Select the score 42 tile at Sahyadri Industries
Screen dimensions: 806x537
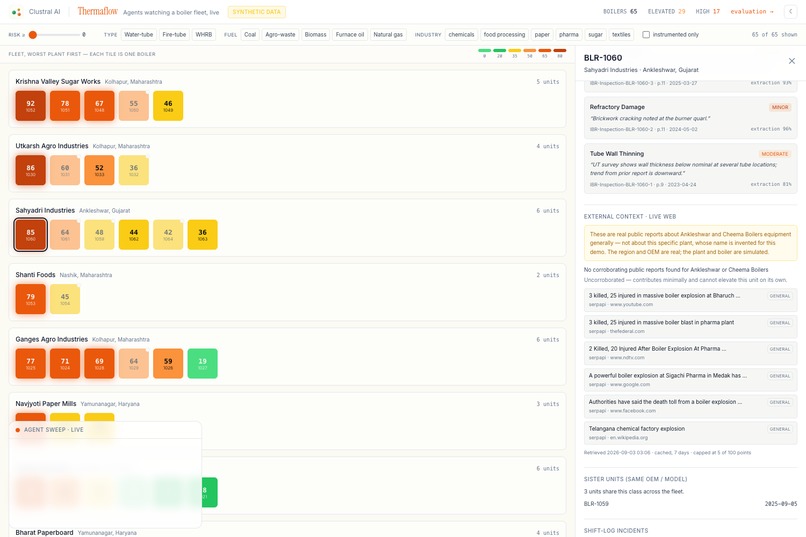coord(168,235)
